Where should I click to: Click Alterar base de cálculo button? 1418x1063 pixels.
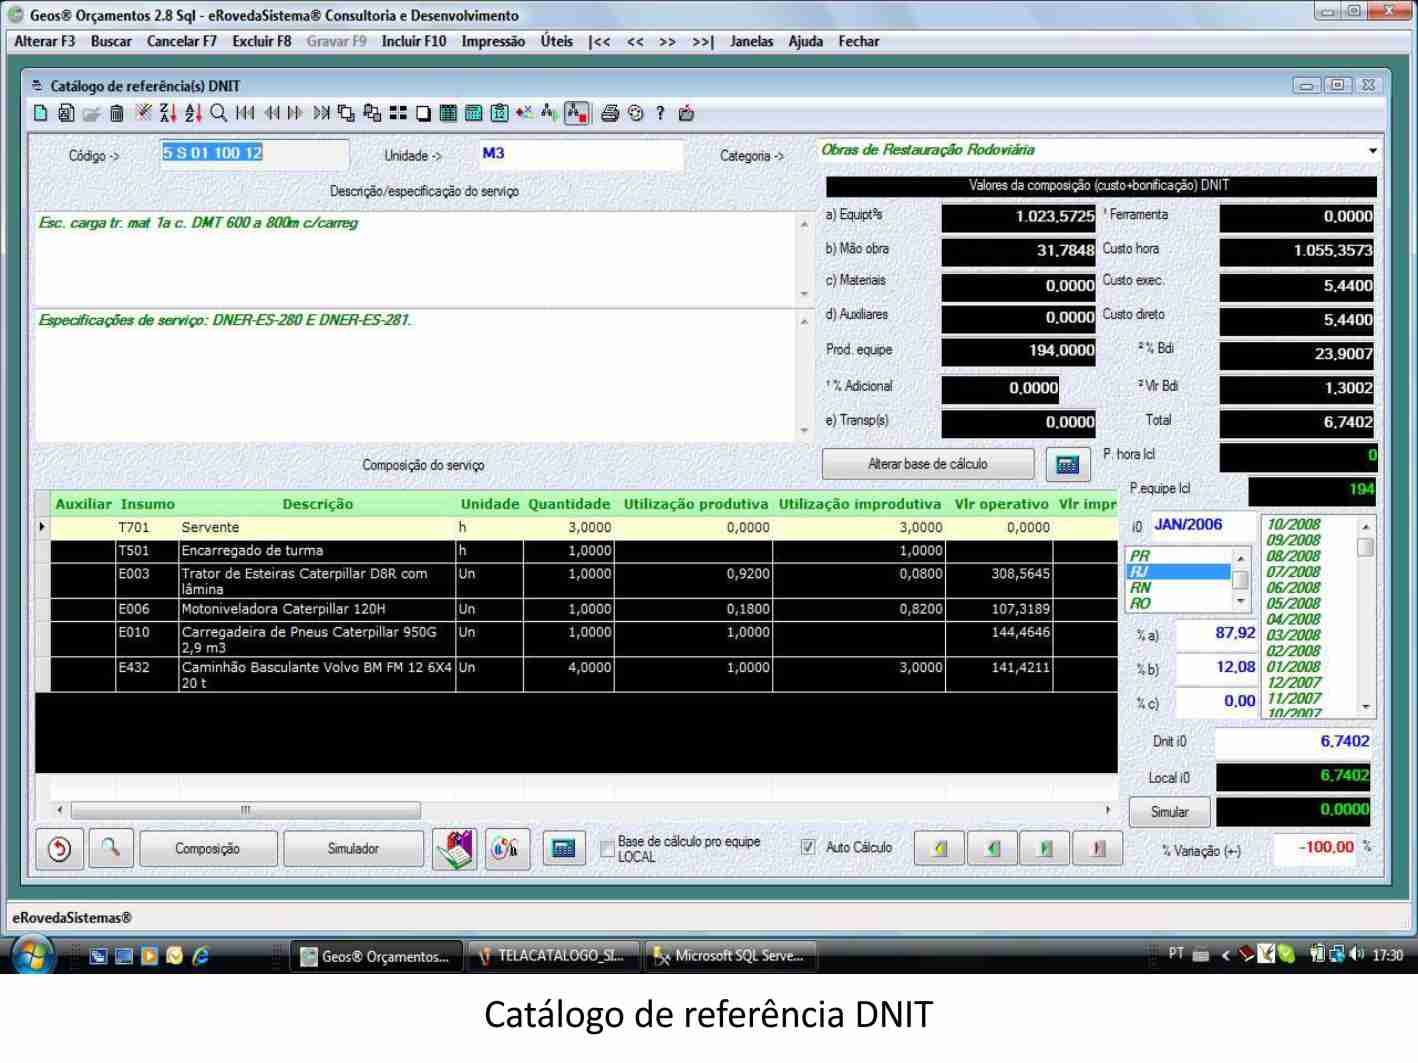click(x=928, y=464)
